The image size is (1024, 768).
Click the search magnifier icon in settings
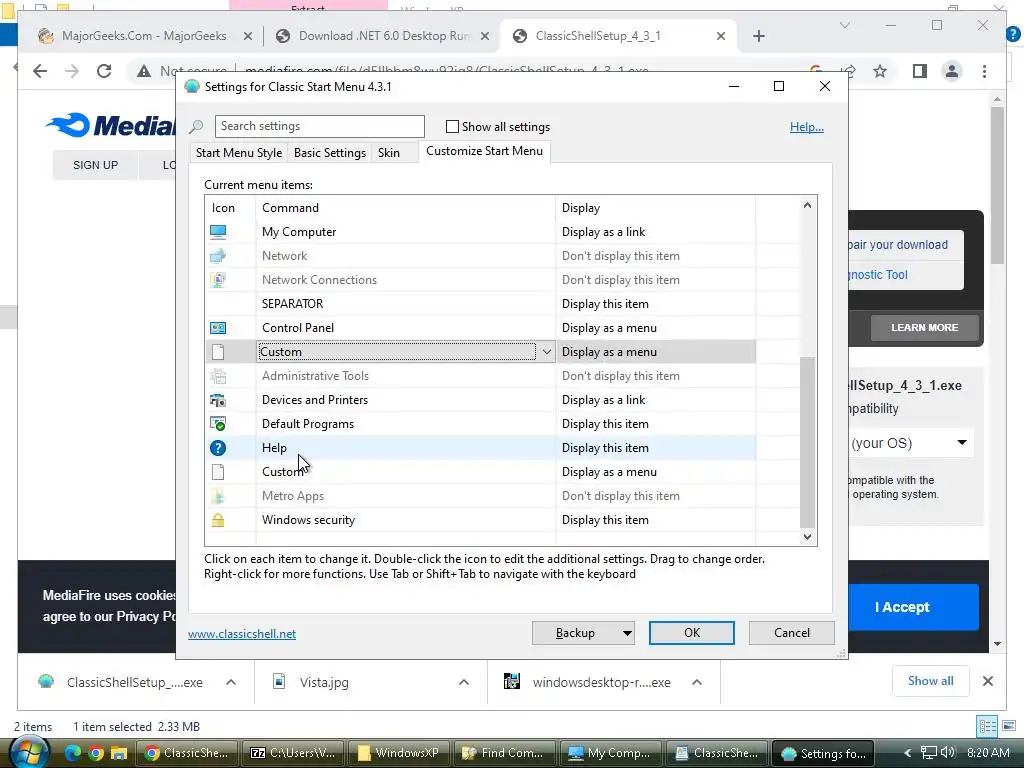196,127
